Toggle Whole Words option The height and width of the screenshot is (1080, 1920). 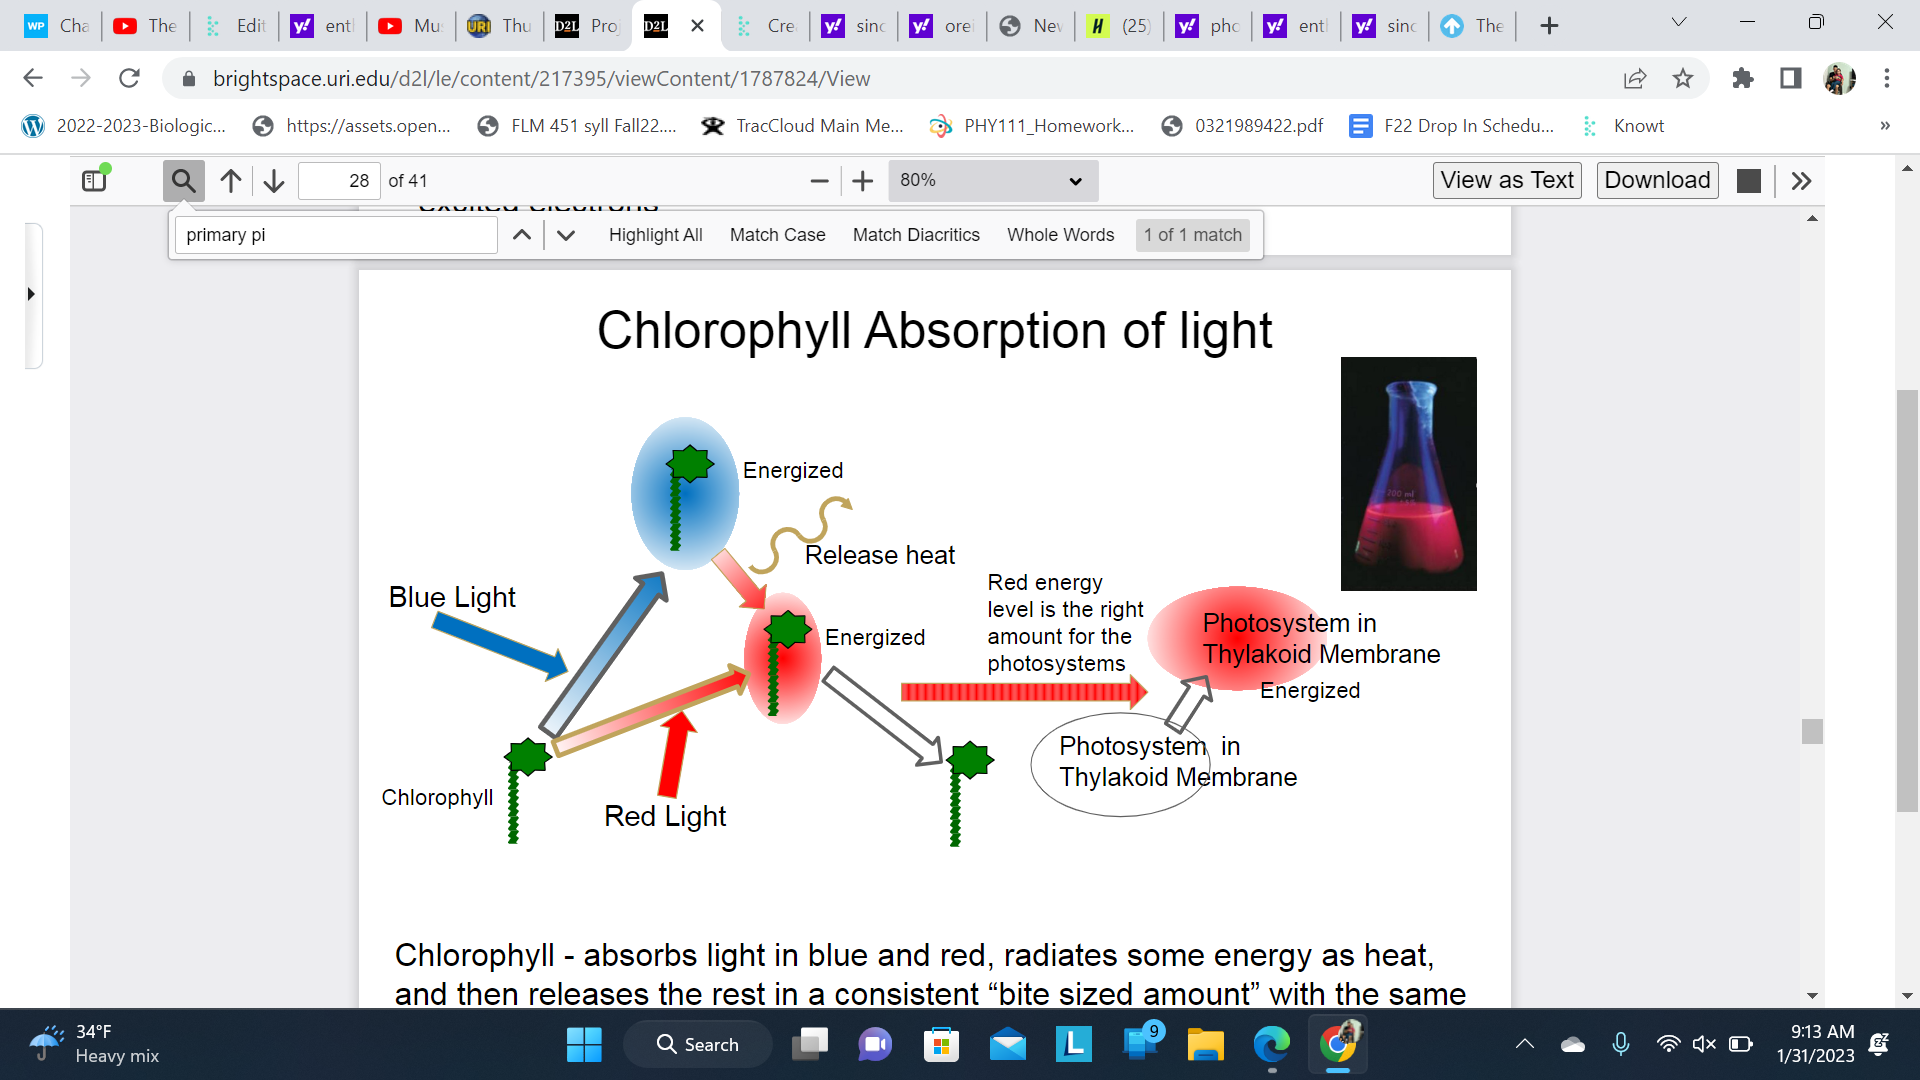pos(1061,235)
